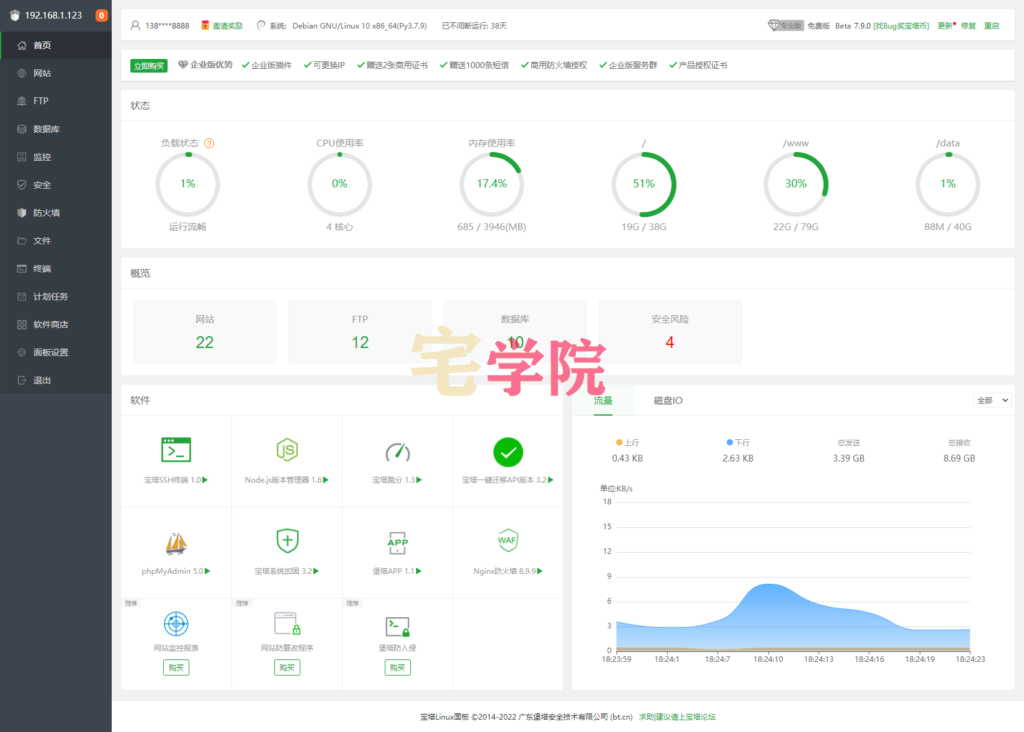Open the 宝塔一键迁移API green check icon
Screen dimensions: 1024x732
click(507, 452)
